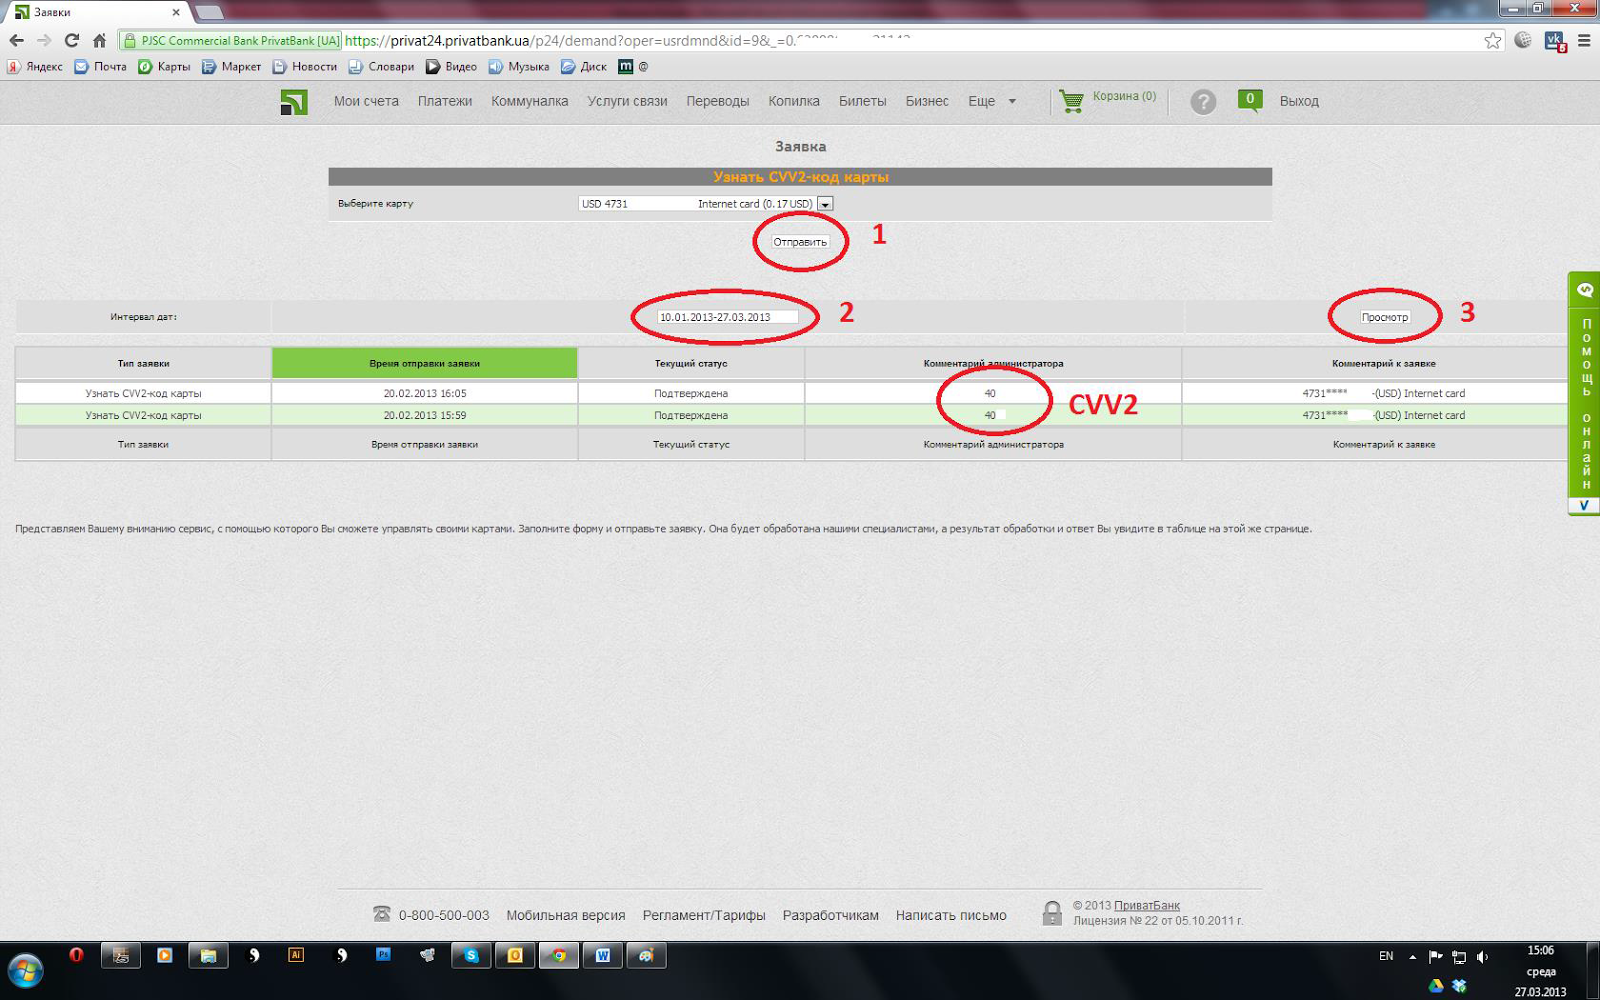Open Переводы menu
This screenshot has height=1000, width=1600.
(718, 101)
